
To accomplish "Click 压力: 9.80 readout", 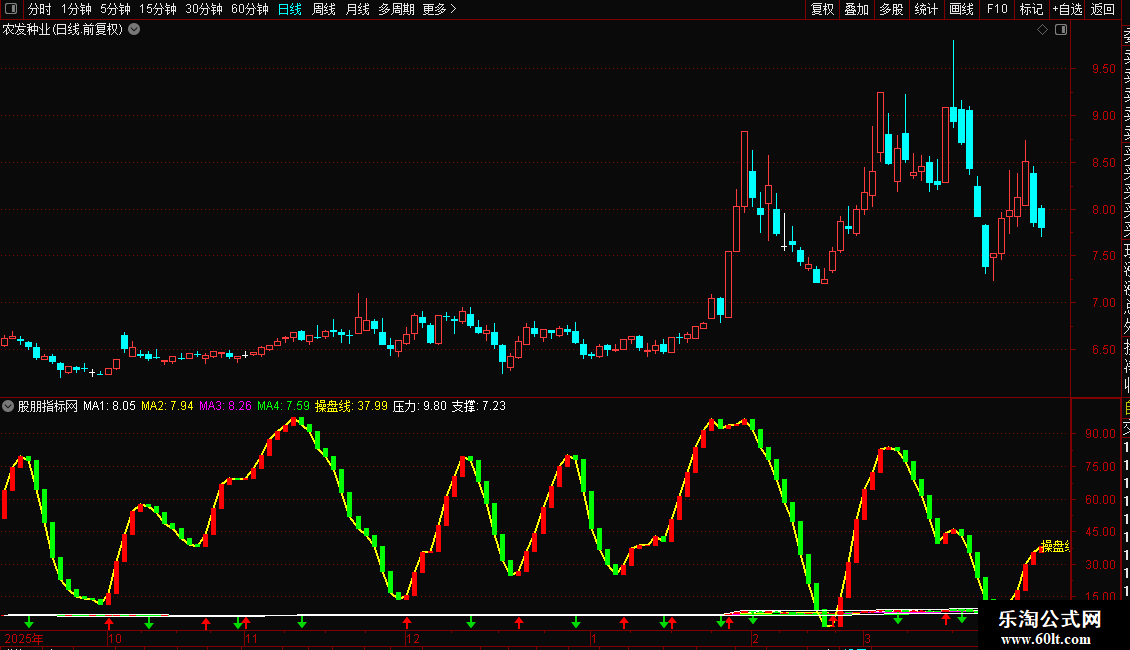I will (419, 406).
